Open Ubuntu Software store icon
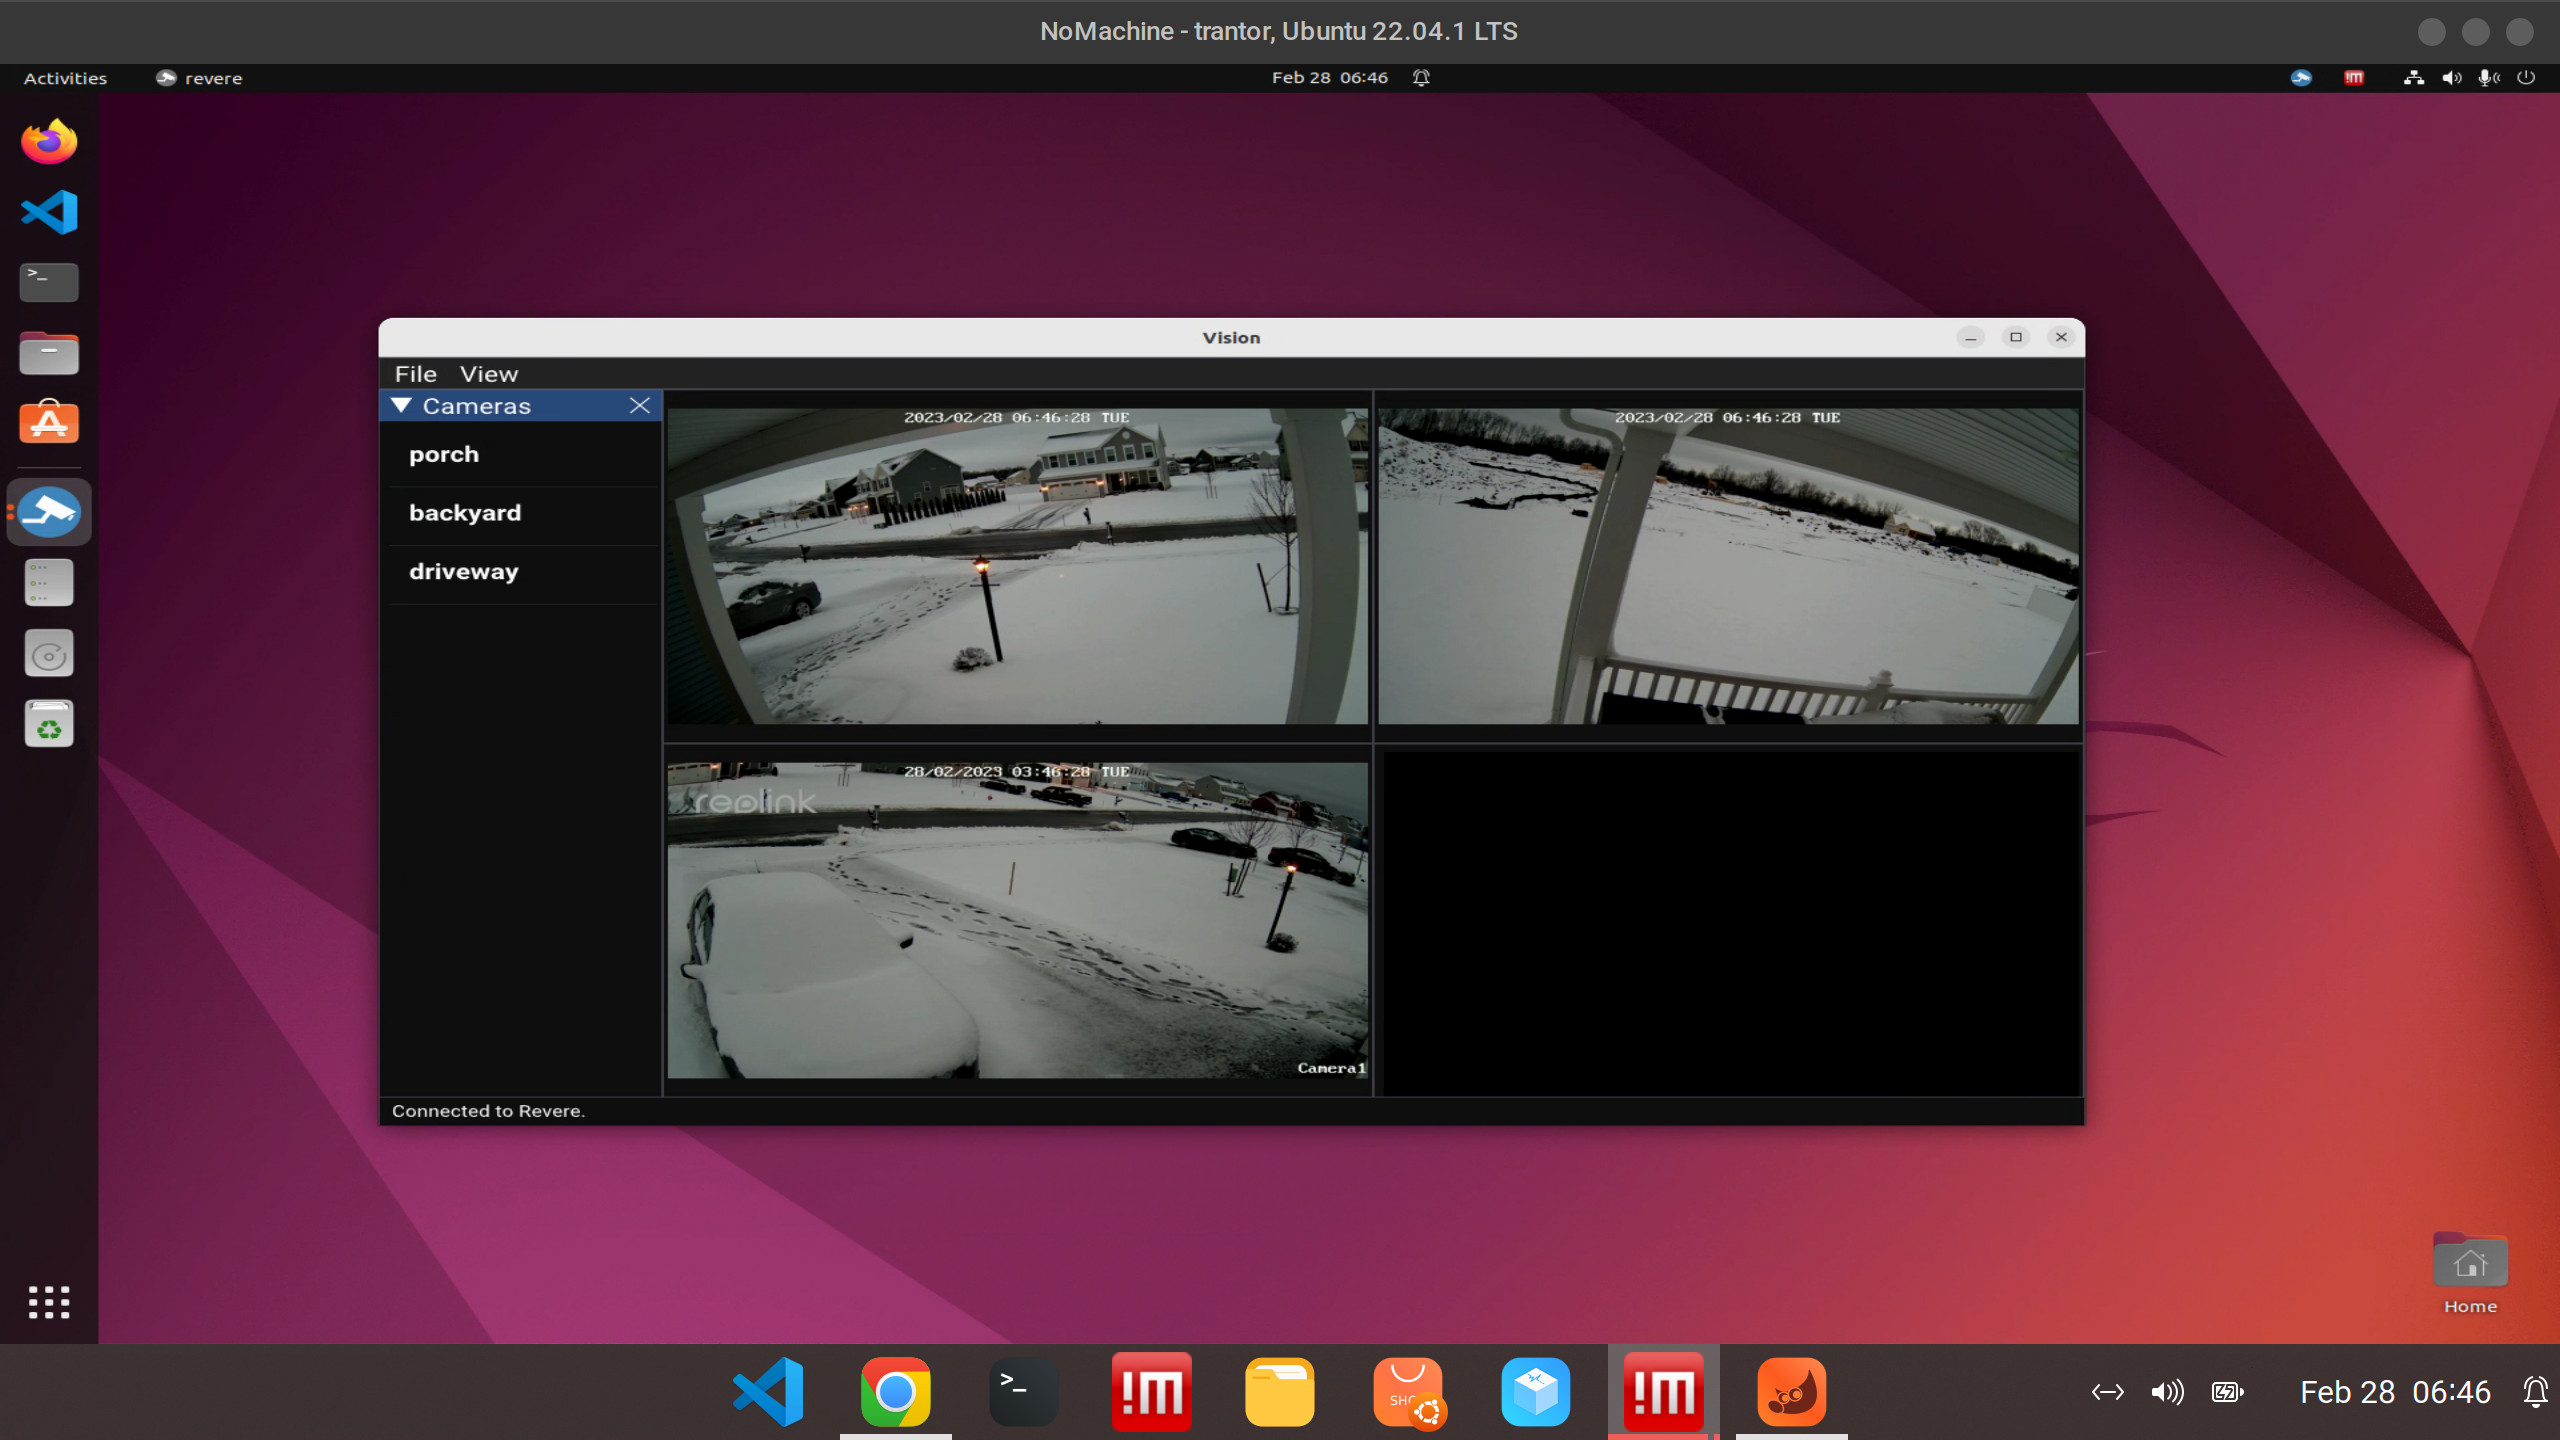 tap(49, 423)
